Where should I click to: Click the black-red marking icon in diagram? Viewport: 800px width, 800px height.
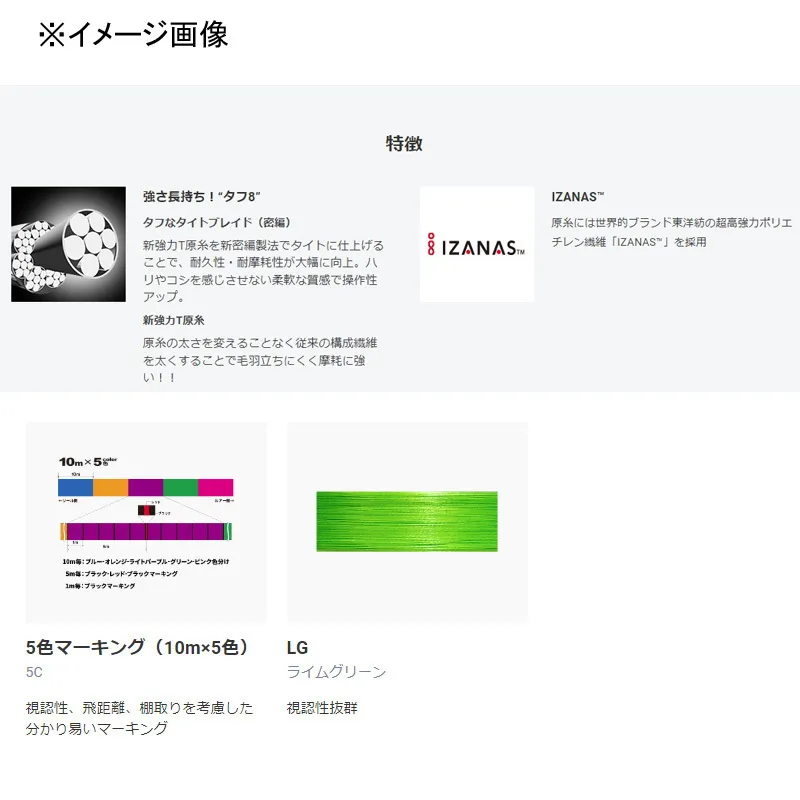145,510
